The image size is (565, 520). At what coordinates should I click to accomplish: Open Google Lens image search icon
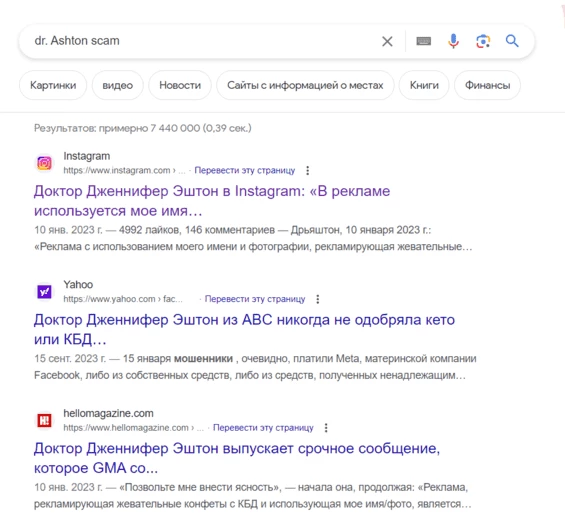tap(483, 41)
